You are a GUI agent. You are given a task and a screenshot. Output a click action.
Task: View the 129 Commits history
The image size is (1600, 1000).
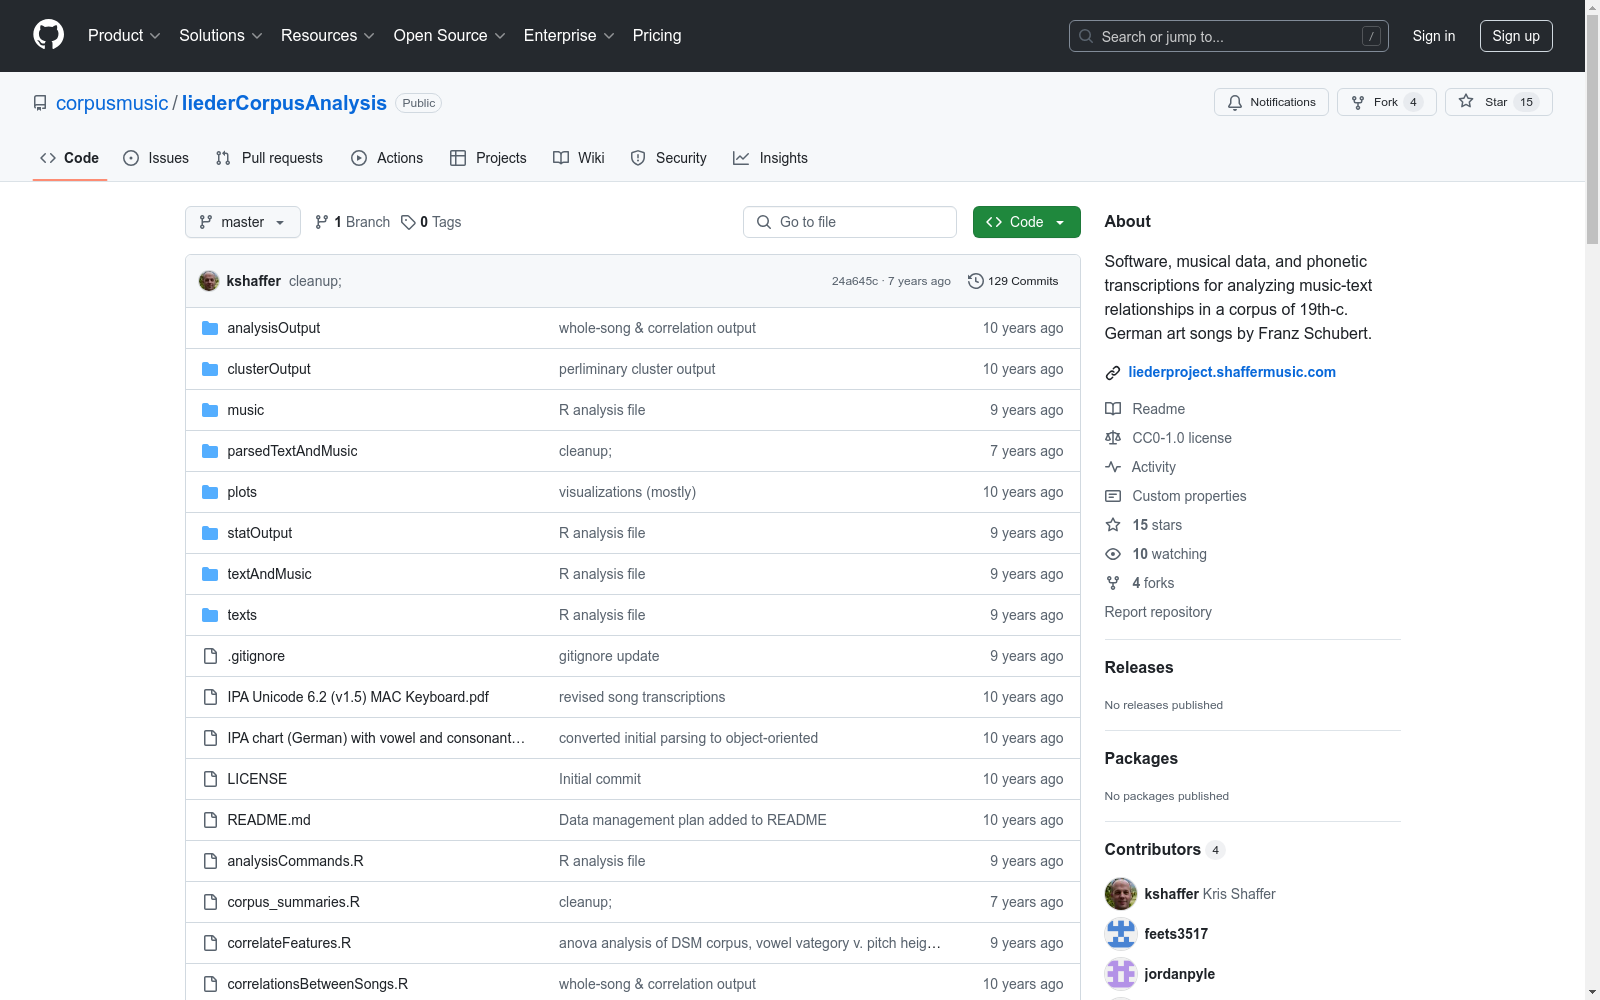[x=1013, y=281]
